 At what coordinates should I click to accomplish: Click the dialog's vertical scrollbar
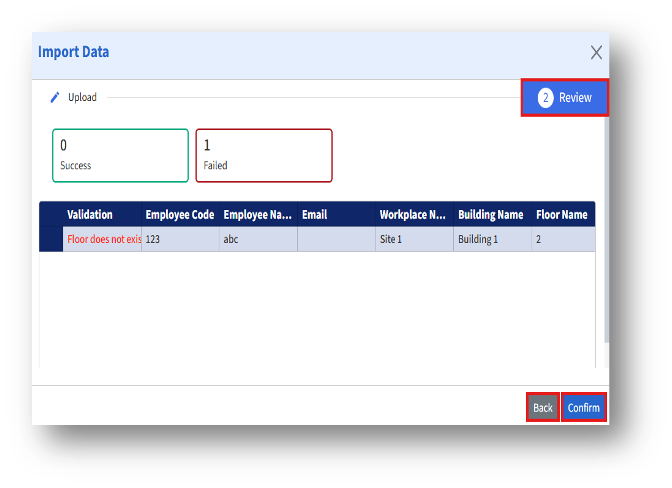[x=606, y=229]
